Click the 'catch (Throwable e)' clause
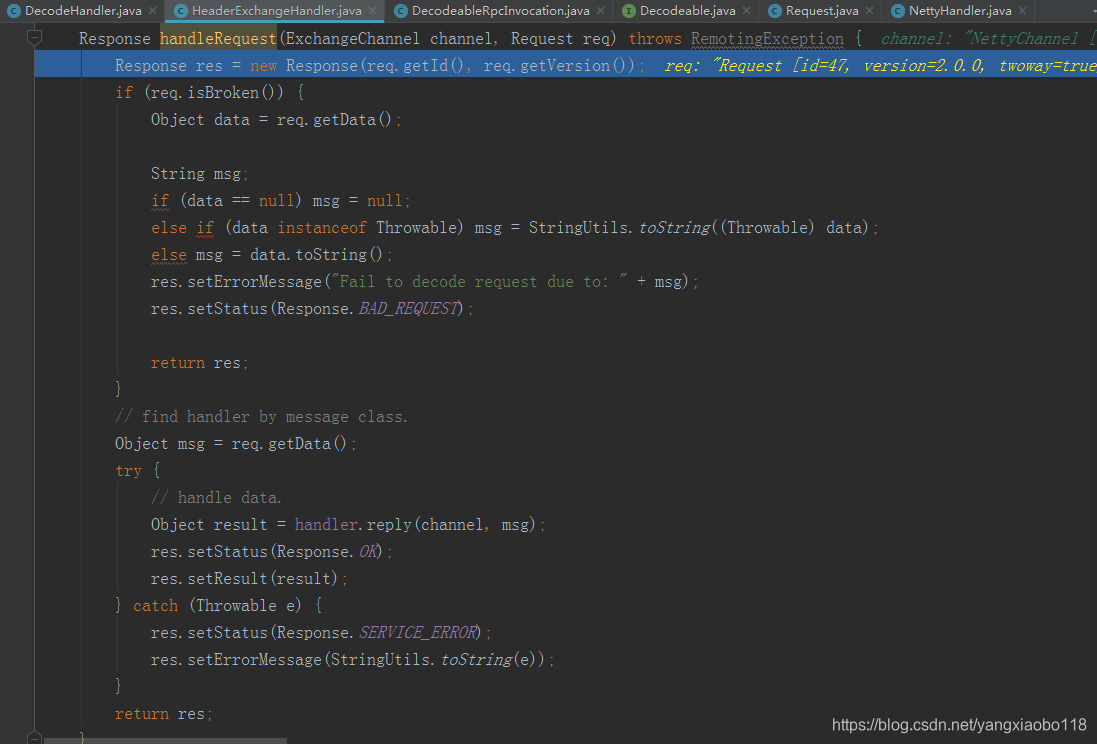 point(217,606)
